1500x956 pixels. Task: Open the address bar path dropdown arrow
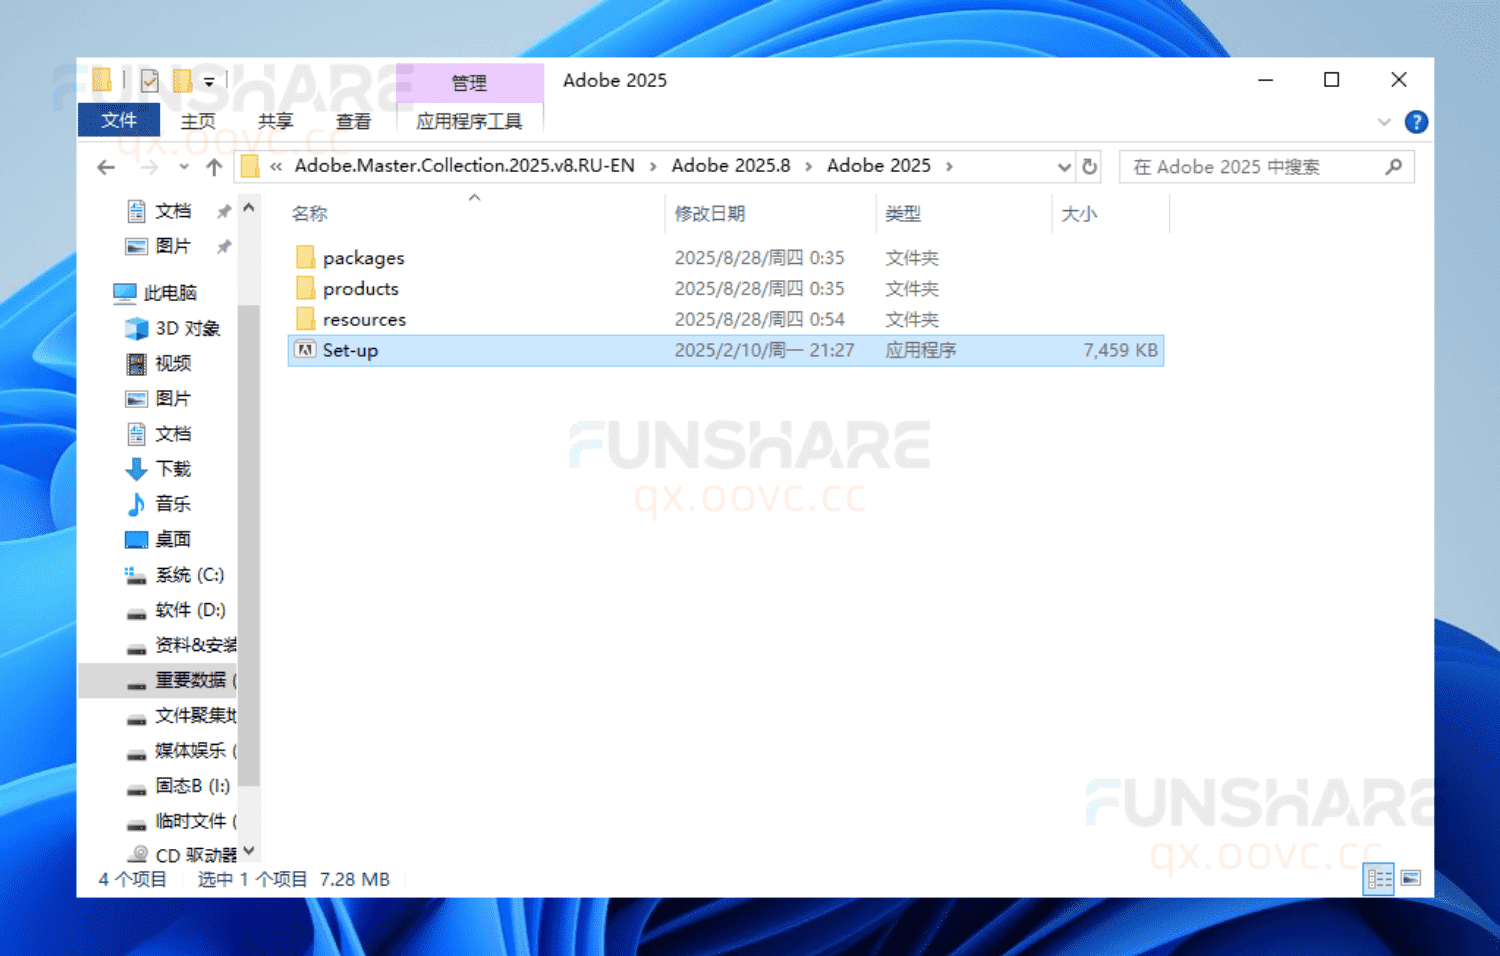(1063, 167)
